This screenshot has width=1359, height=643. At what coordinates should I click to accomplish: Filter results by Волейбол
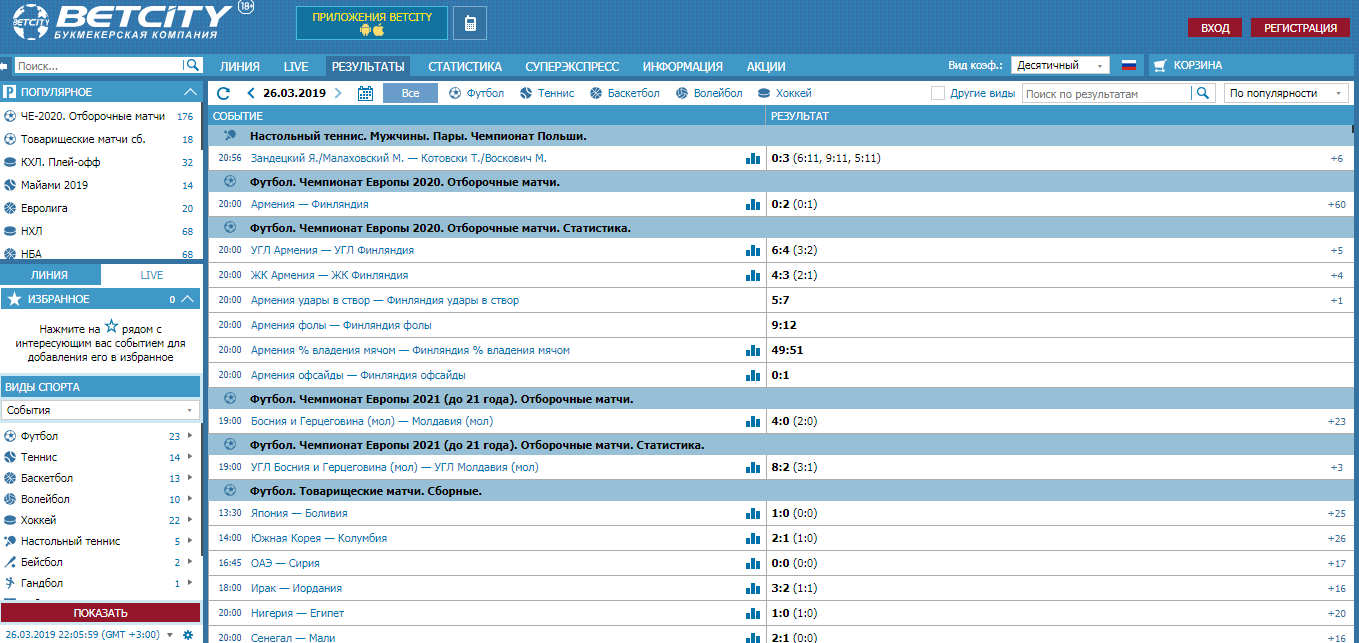(x=709, y=93)
